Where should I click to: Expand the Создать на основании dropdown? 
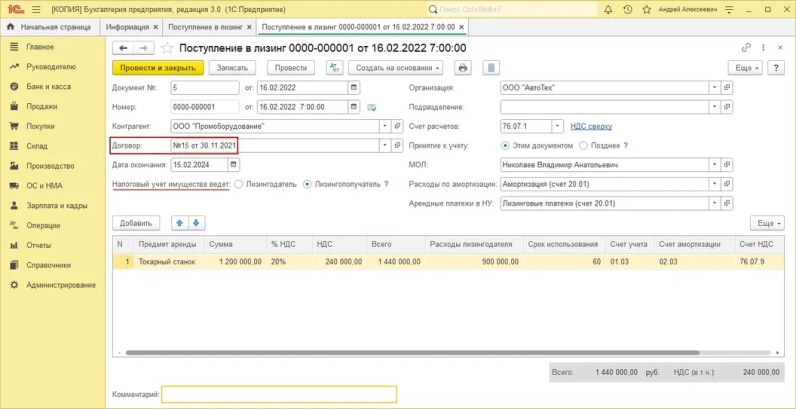coord(396,67)
